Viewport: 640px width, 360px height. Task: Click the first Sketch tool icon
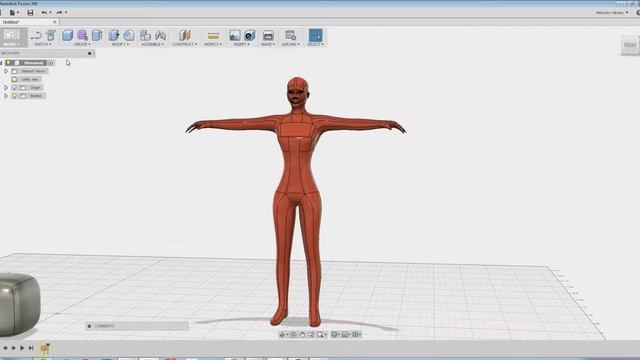(x=36, y=36)
